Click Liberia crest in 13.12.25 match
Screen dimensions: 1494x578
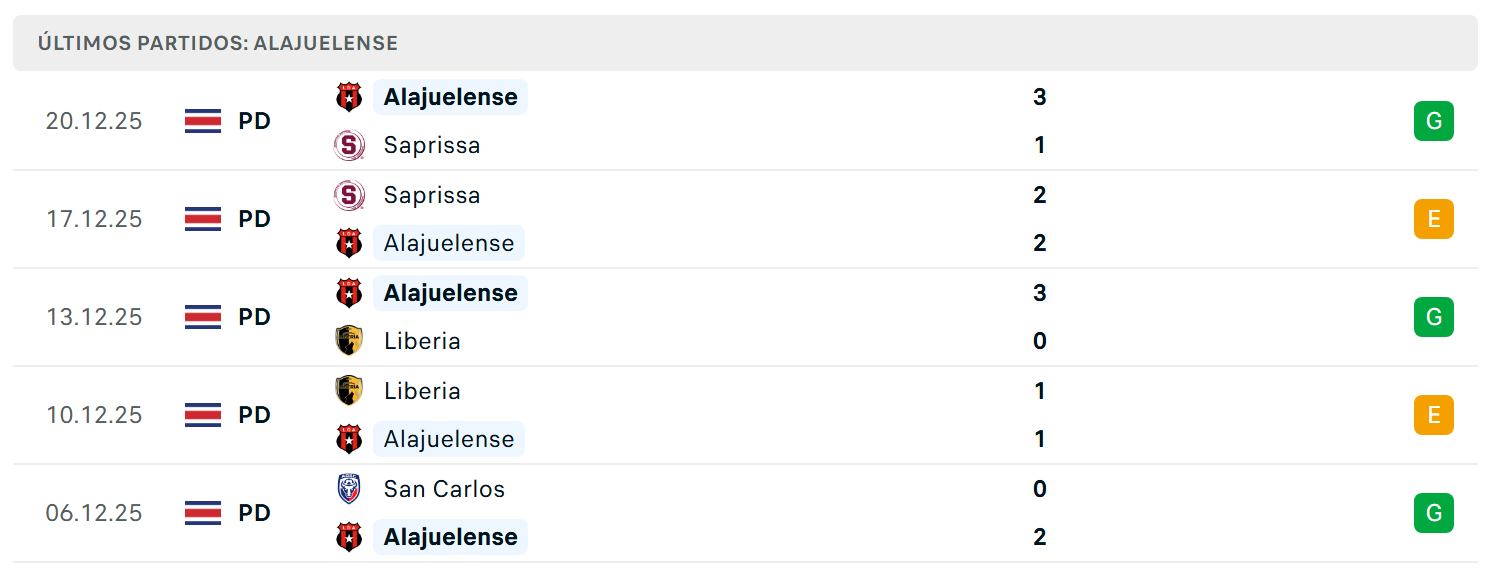click(x=348, y=341)
